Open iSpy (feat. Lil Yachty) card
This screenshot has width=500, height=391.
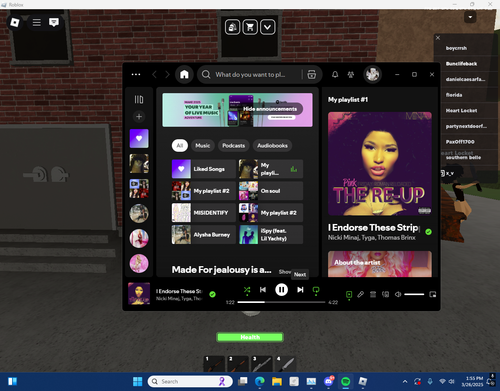pos(271,234)
